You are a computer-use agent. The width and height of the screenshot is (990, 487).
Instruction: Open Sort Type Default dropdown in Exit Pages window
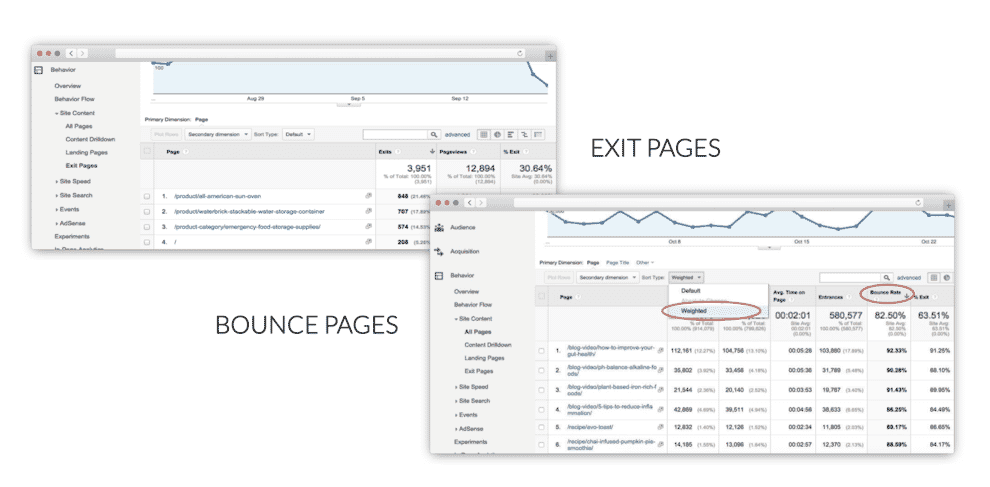coord(298,135)
